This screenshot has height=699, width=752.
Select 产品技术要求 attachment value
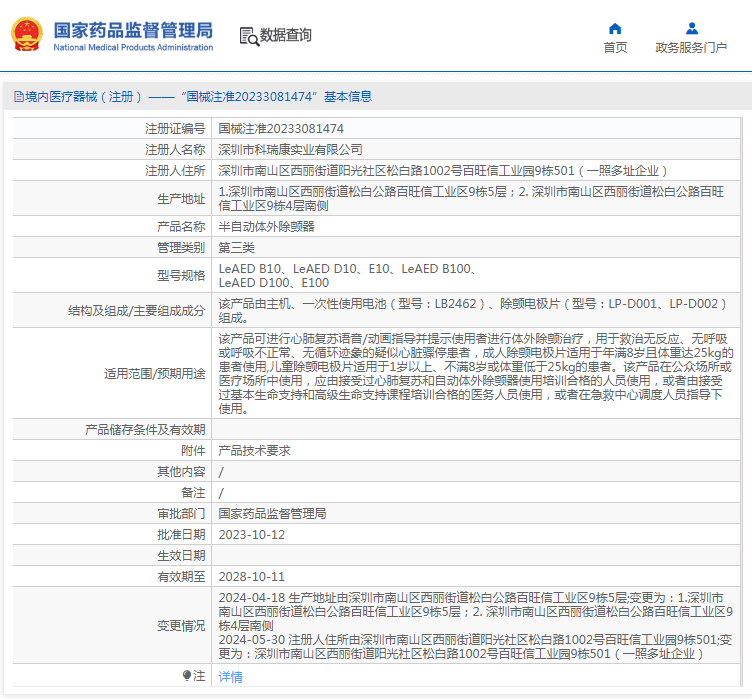[x=254, y=450]
